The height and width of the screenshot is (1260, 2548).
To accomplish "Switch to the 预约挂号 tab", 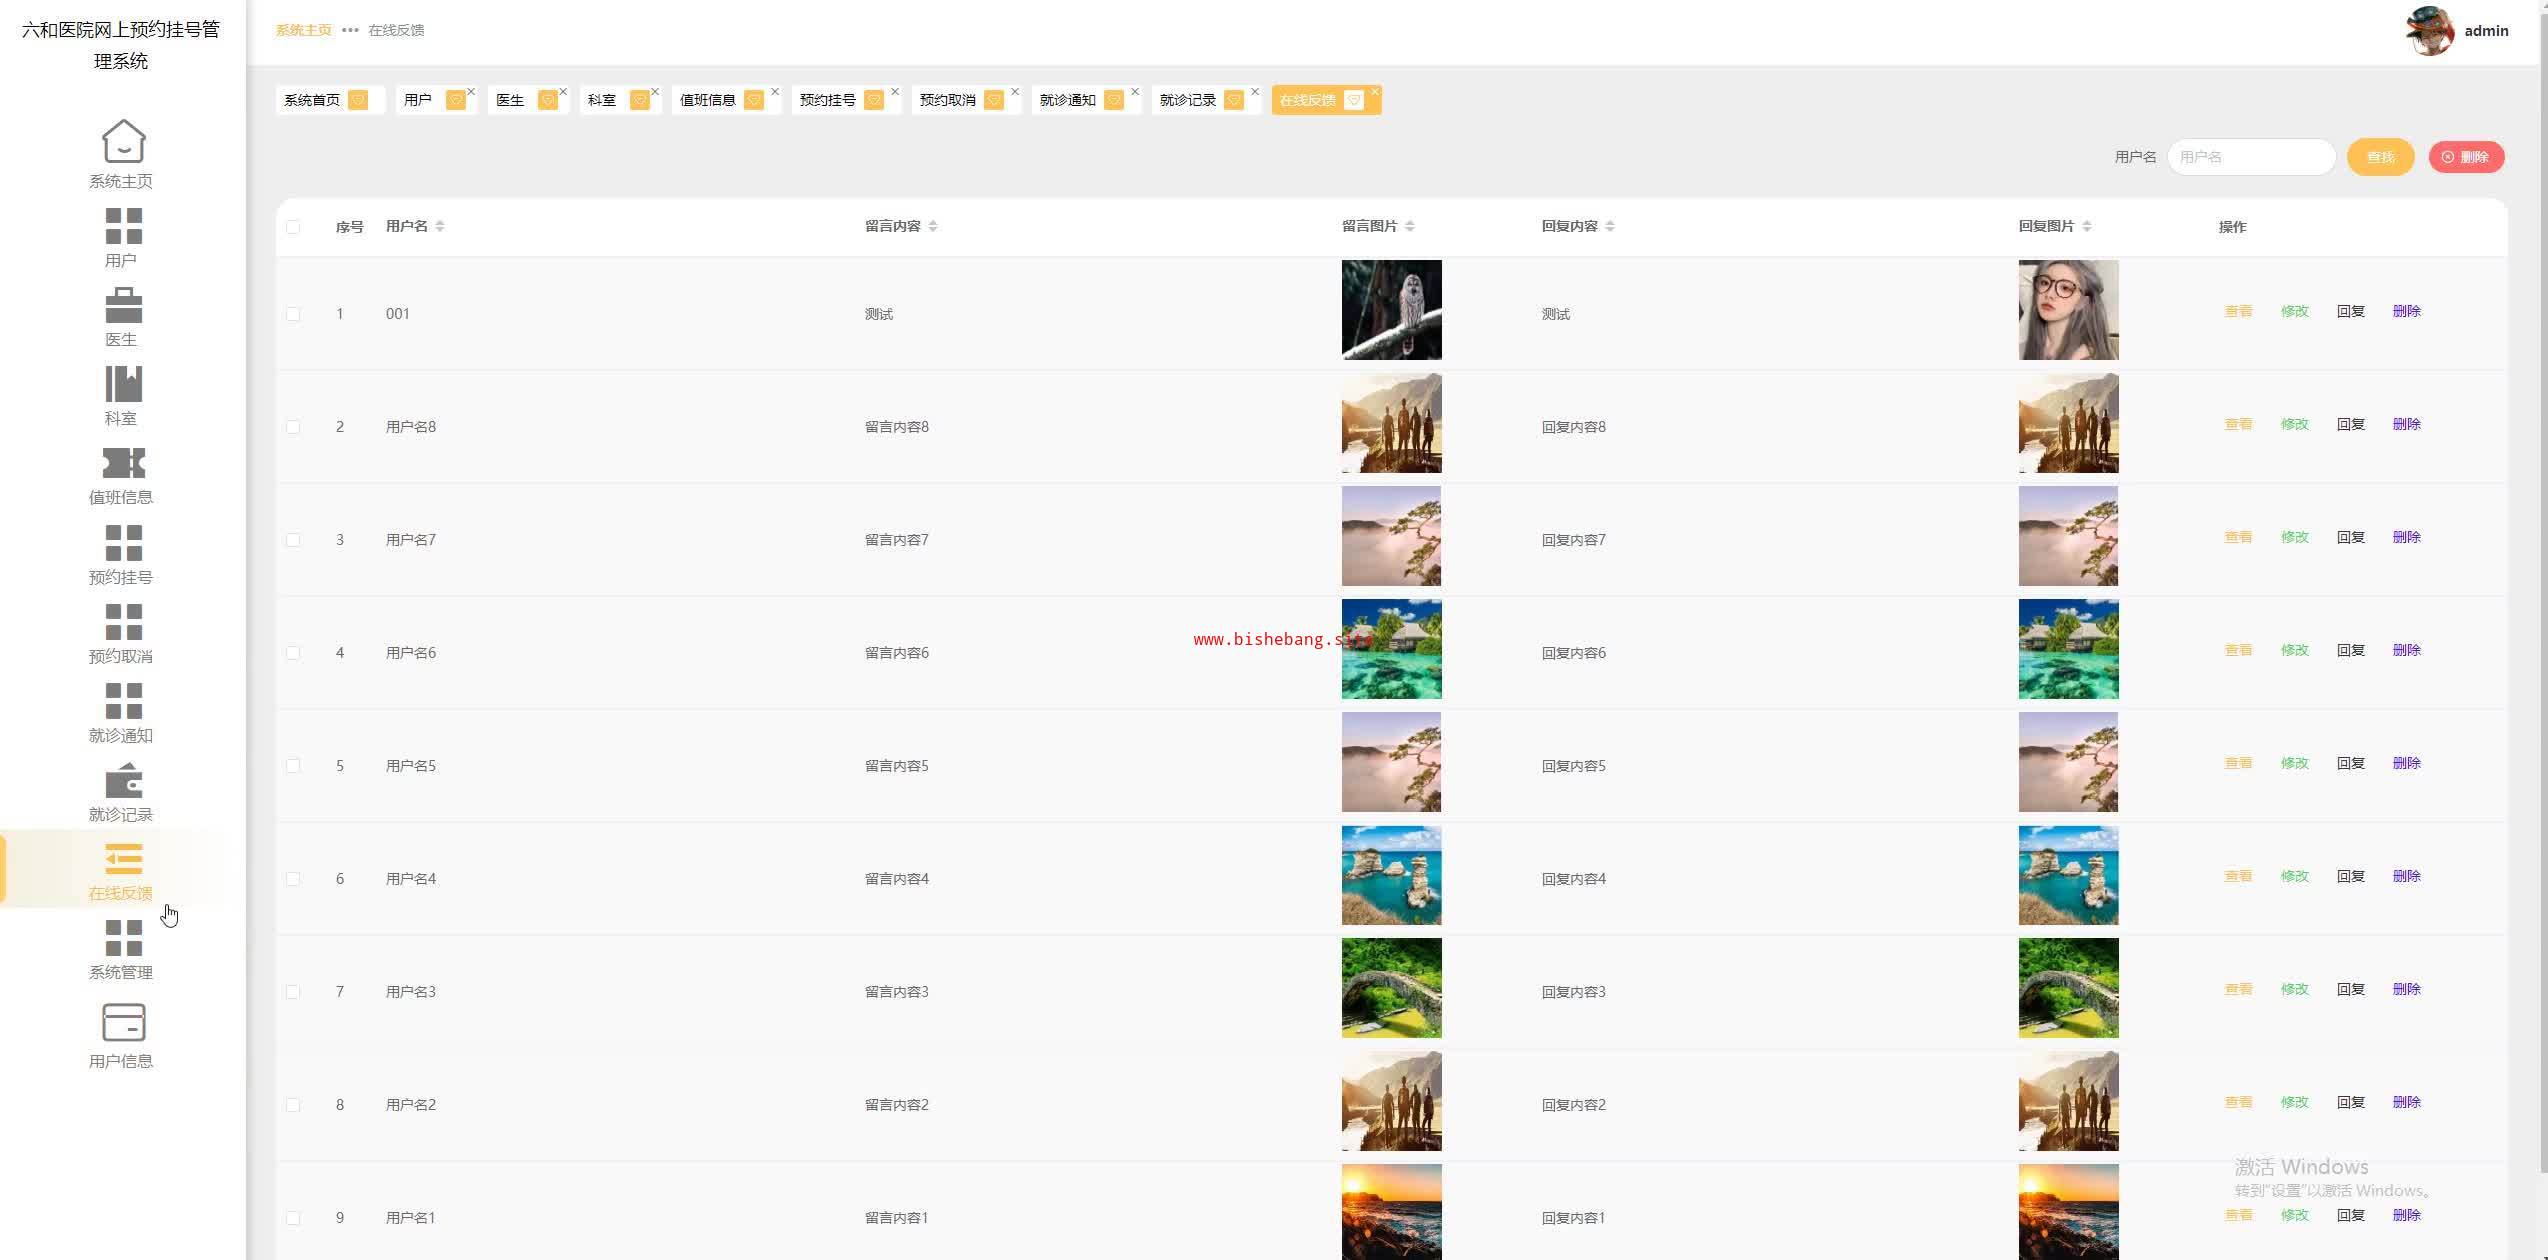I will [x=828, y=100].
